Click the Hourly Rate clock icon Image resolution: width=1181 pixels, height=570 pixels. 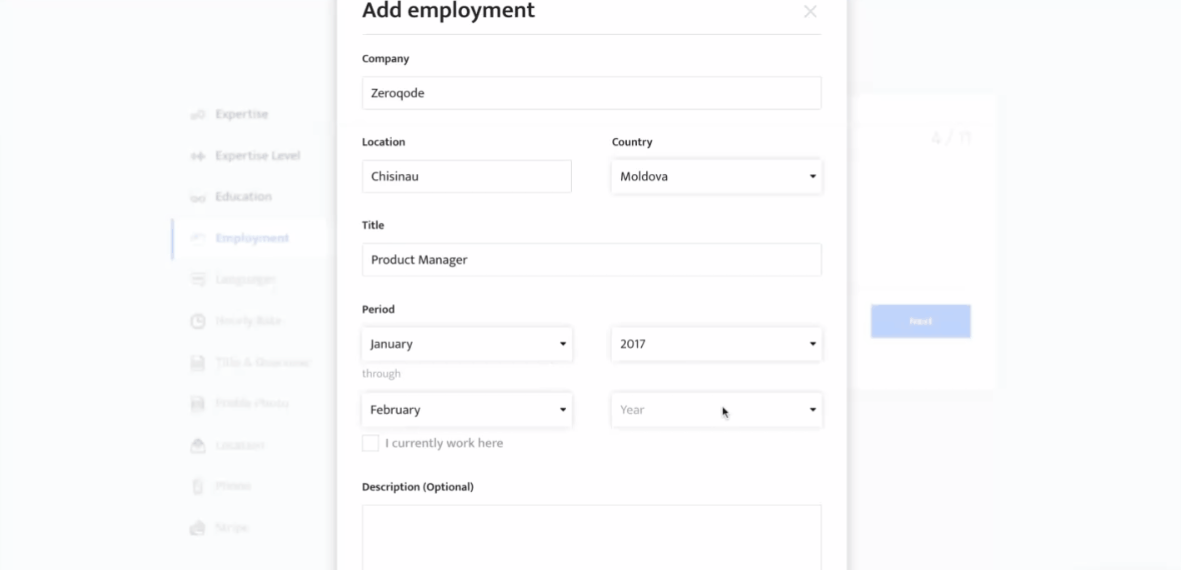click(198, 321)
